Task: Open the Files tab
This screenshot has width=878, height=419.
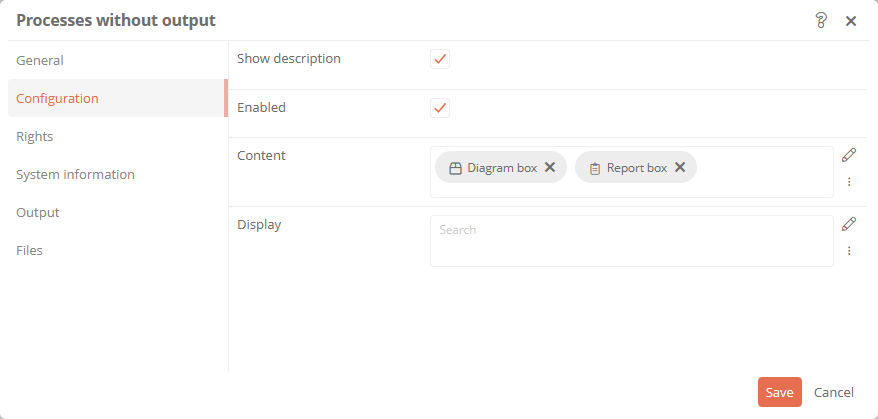Action: (30, 250)
